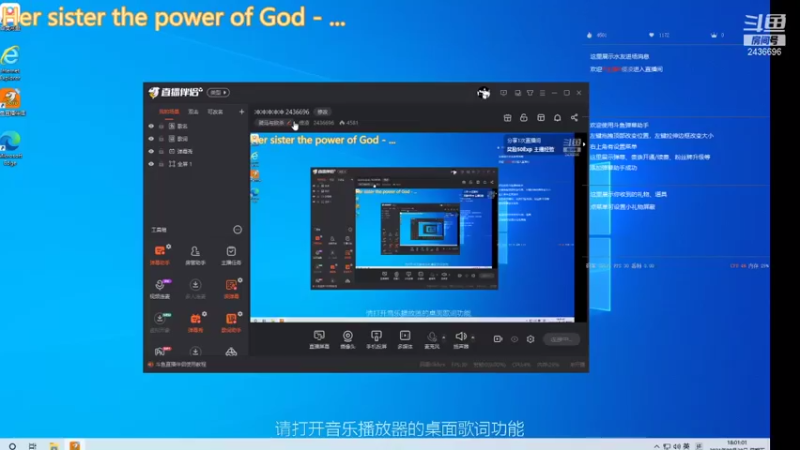Click the gift box icon above preview
Image resolution: width=800 pixels, height=450 pixels.
(x=507, y=118)
